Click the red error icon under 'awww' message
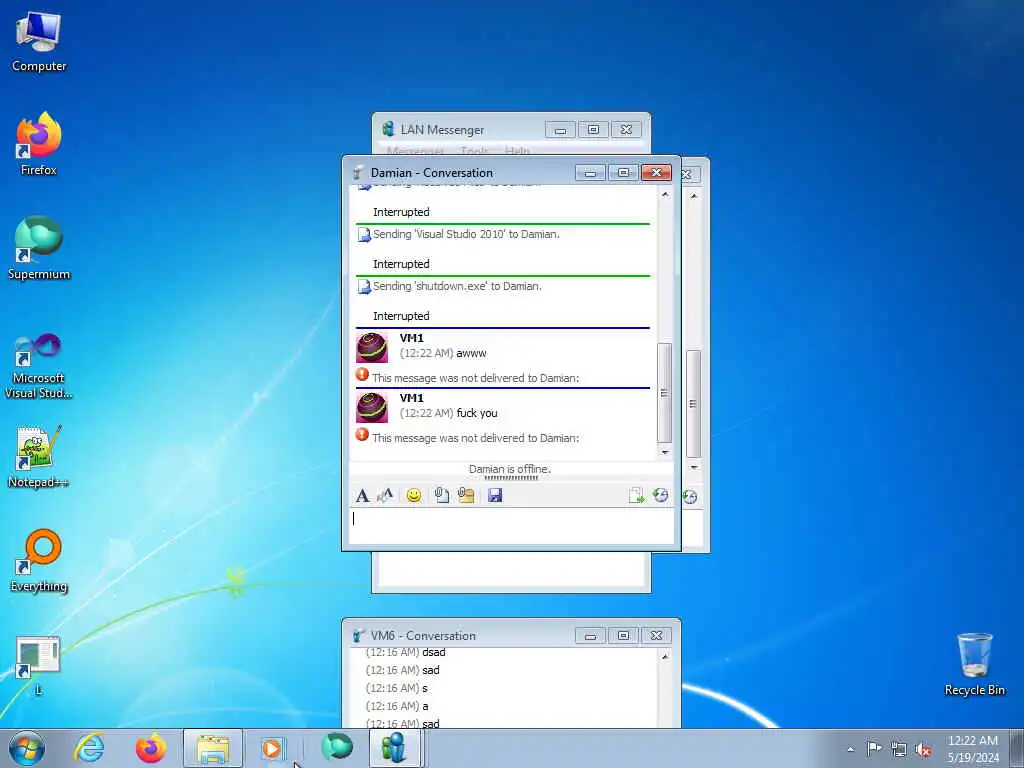Viewport: 1024px width, 768px height. [362, 375]
